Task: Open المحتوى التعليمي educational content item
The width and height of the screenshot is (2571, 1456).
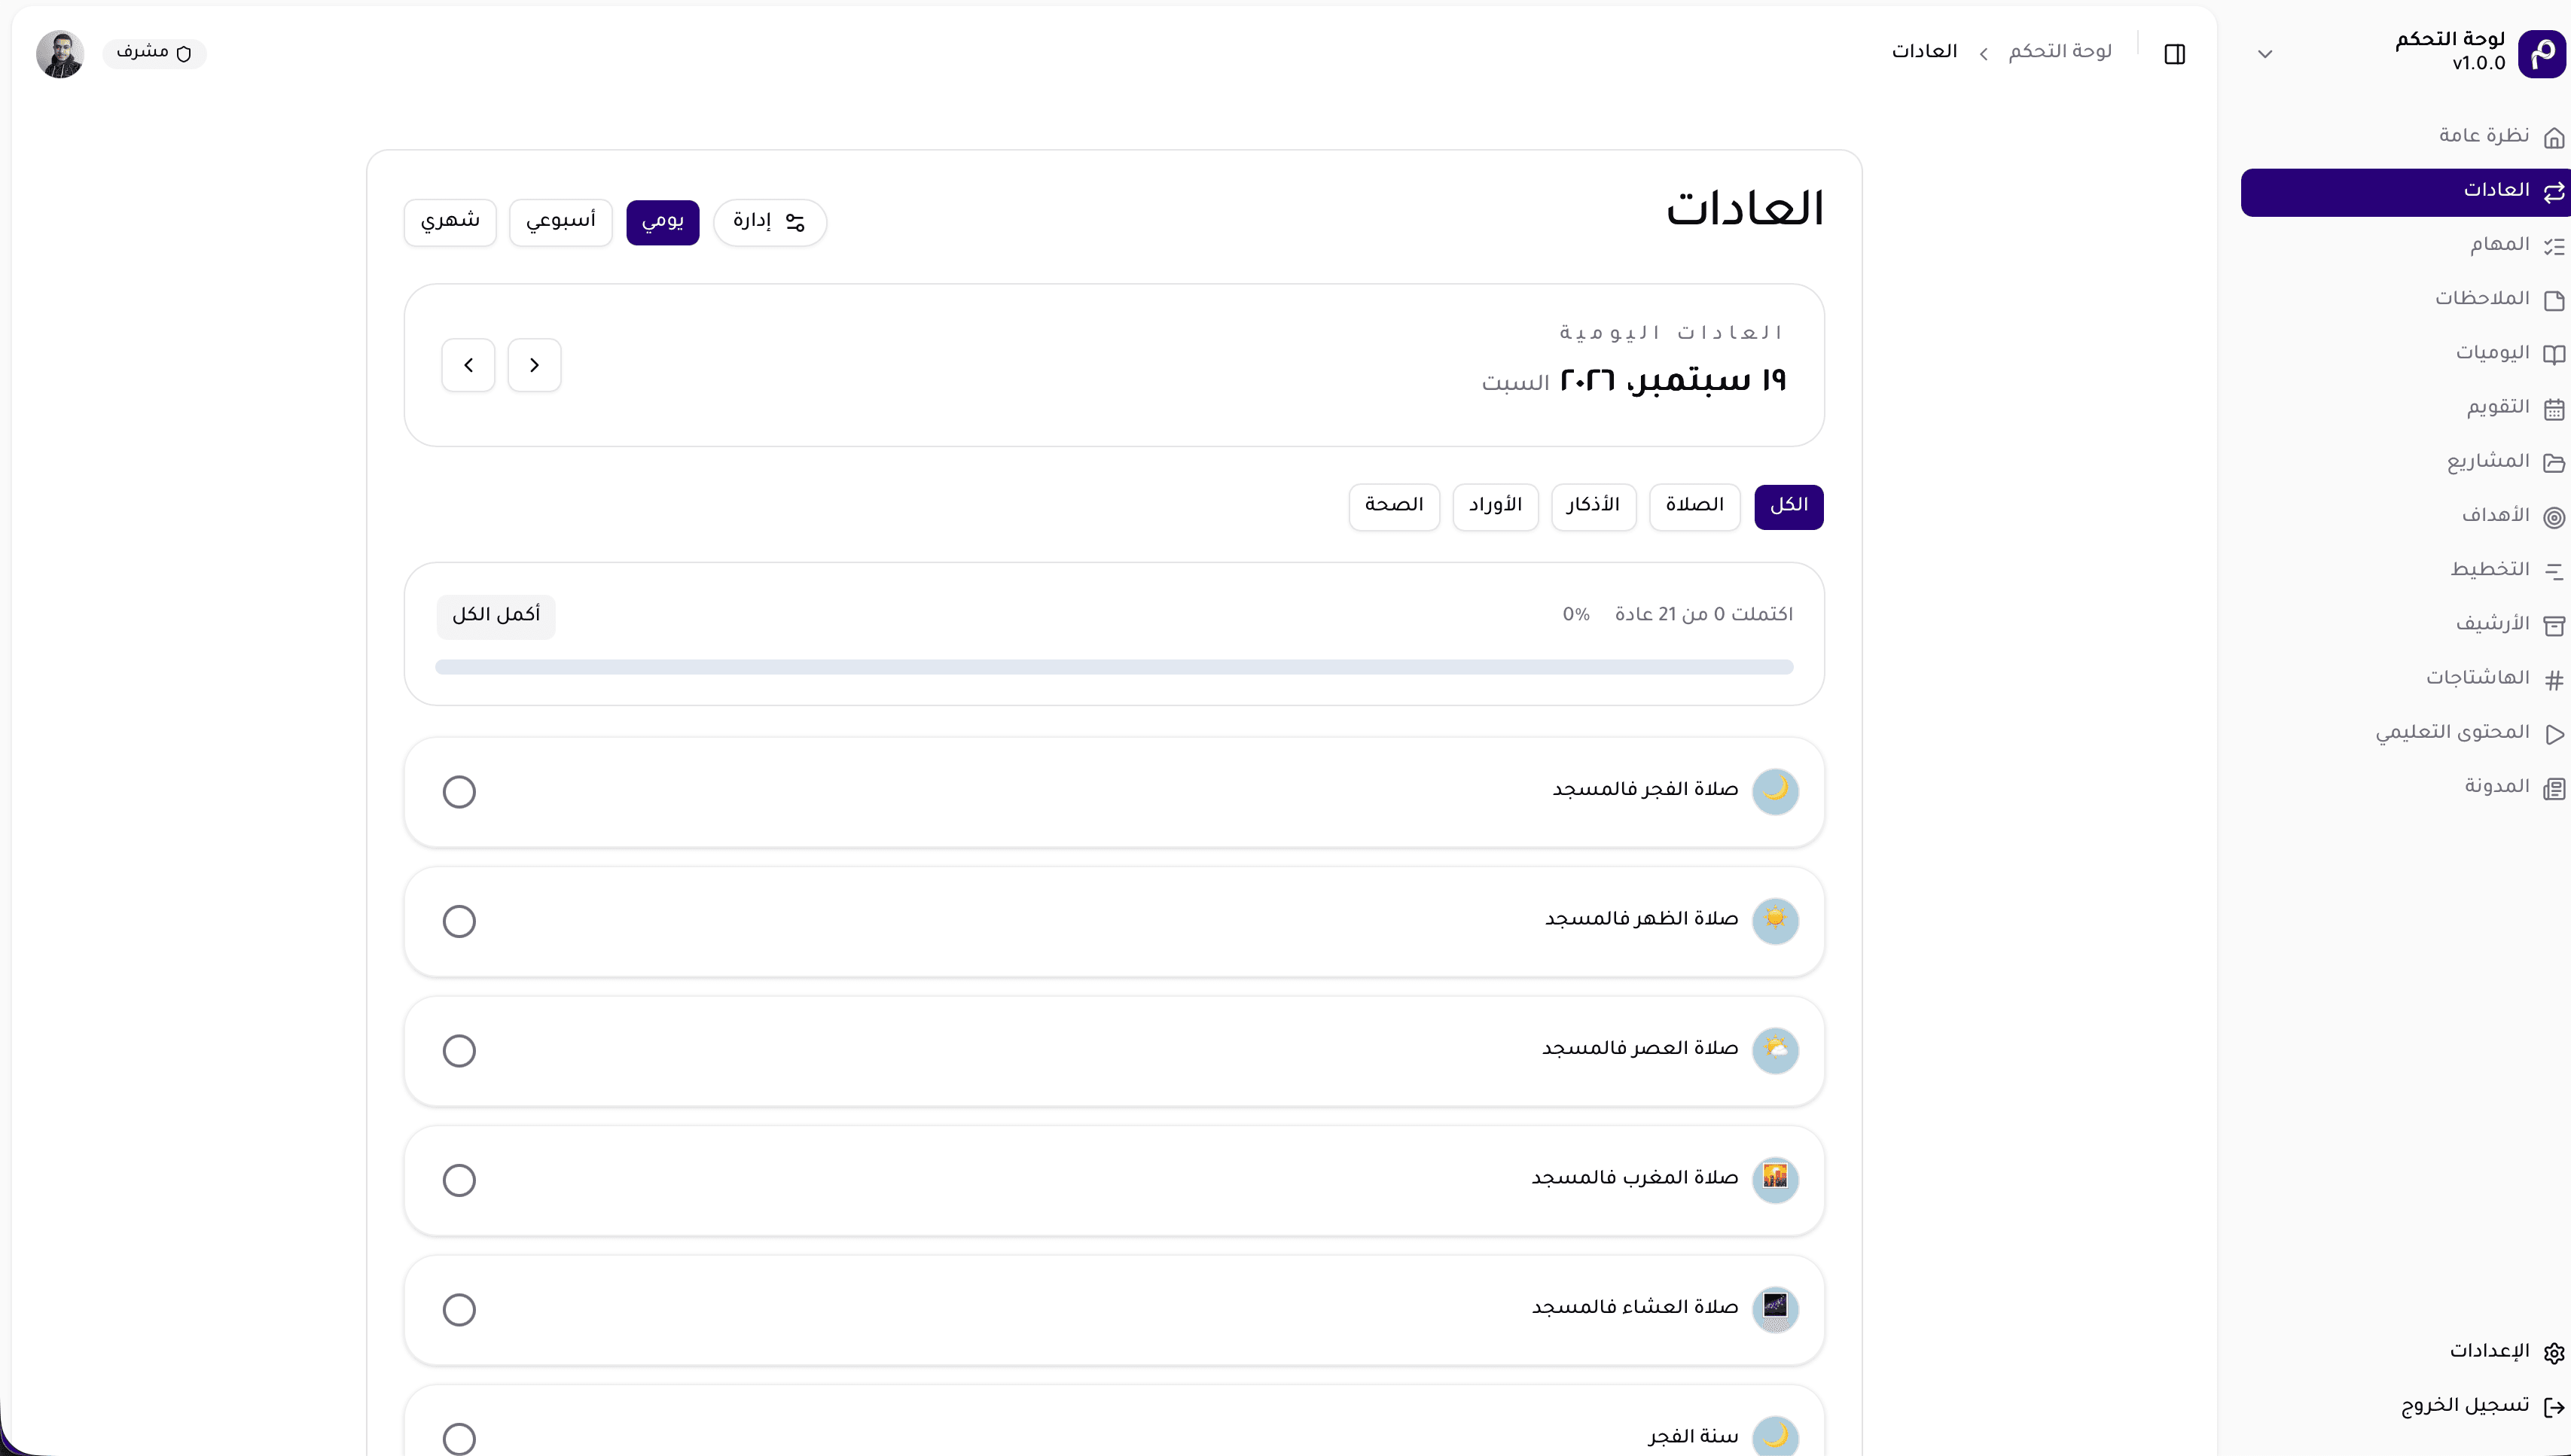Action: pos(2405,733)
